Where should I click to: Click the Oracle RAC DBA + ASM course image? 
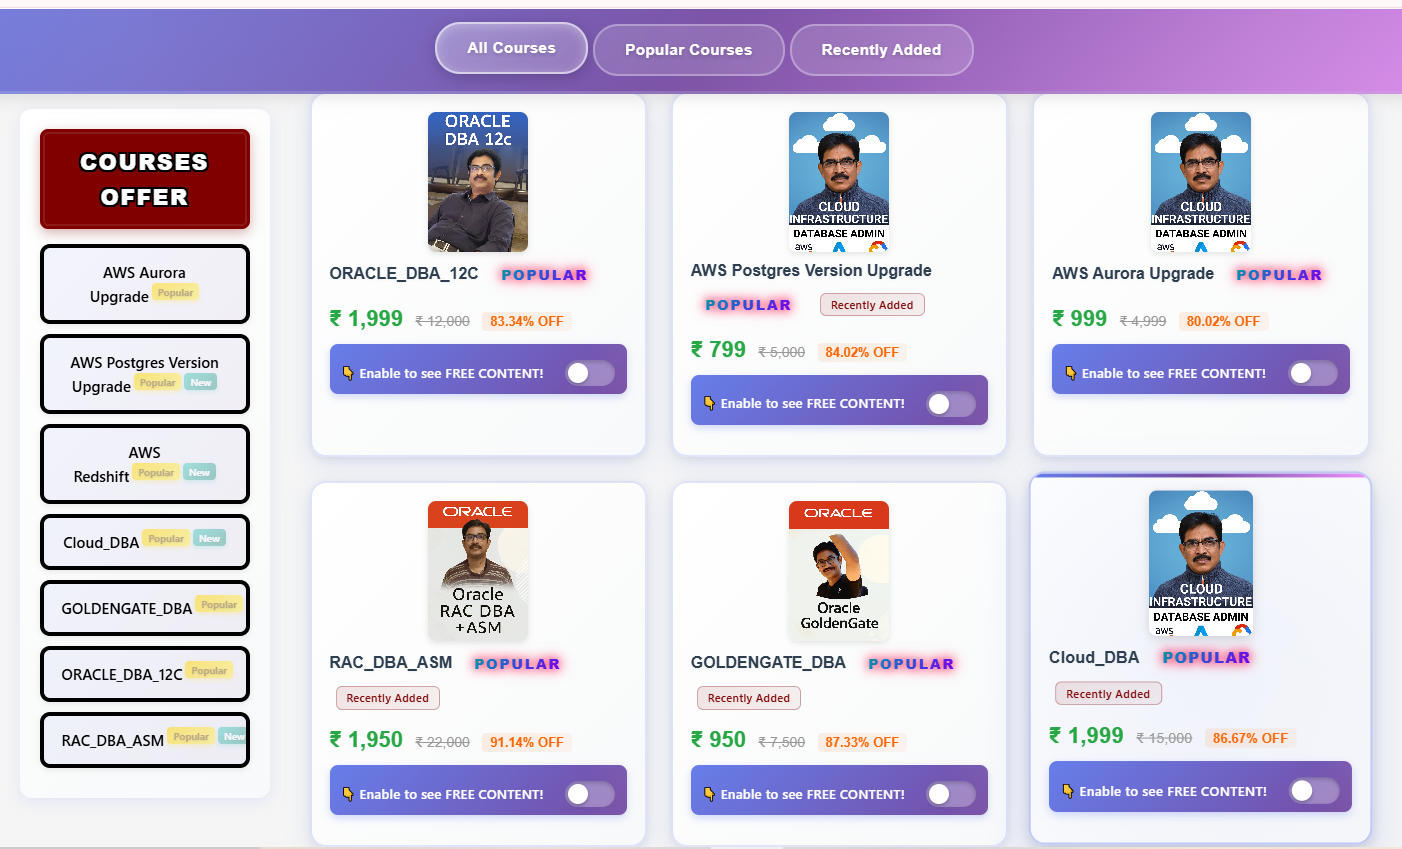tap(478, 570)
